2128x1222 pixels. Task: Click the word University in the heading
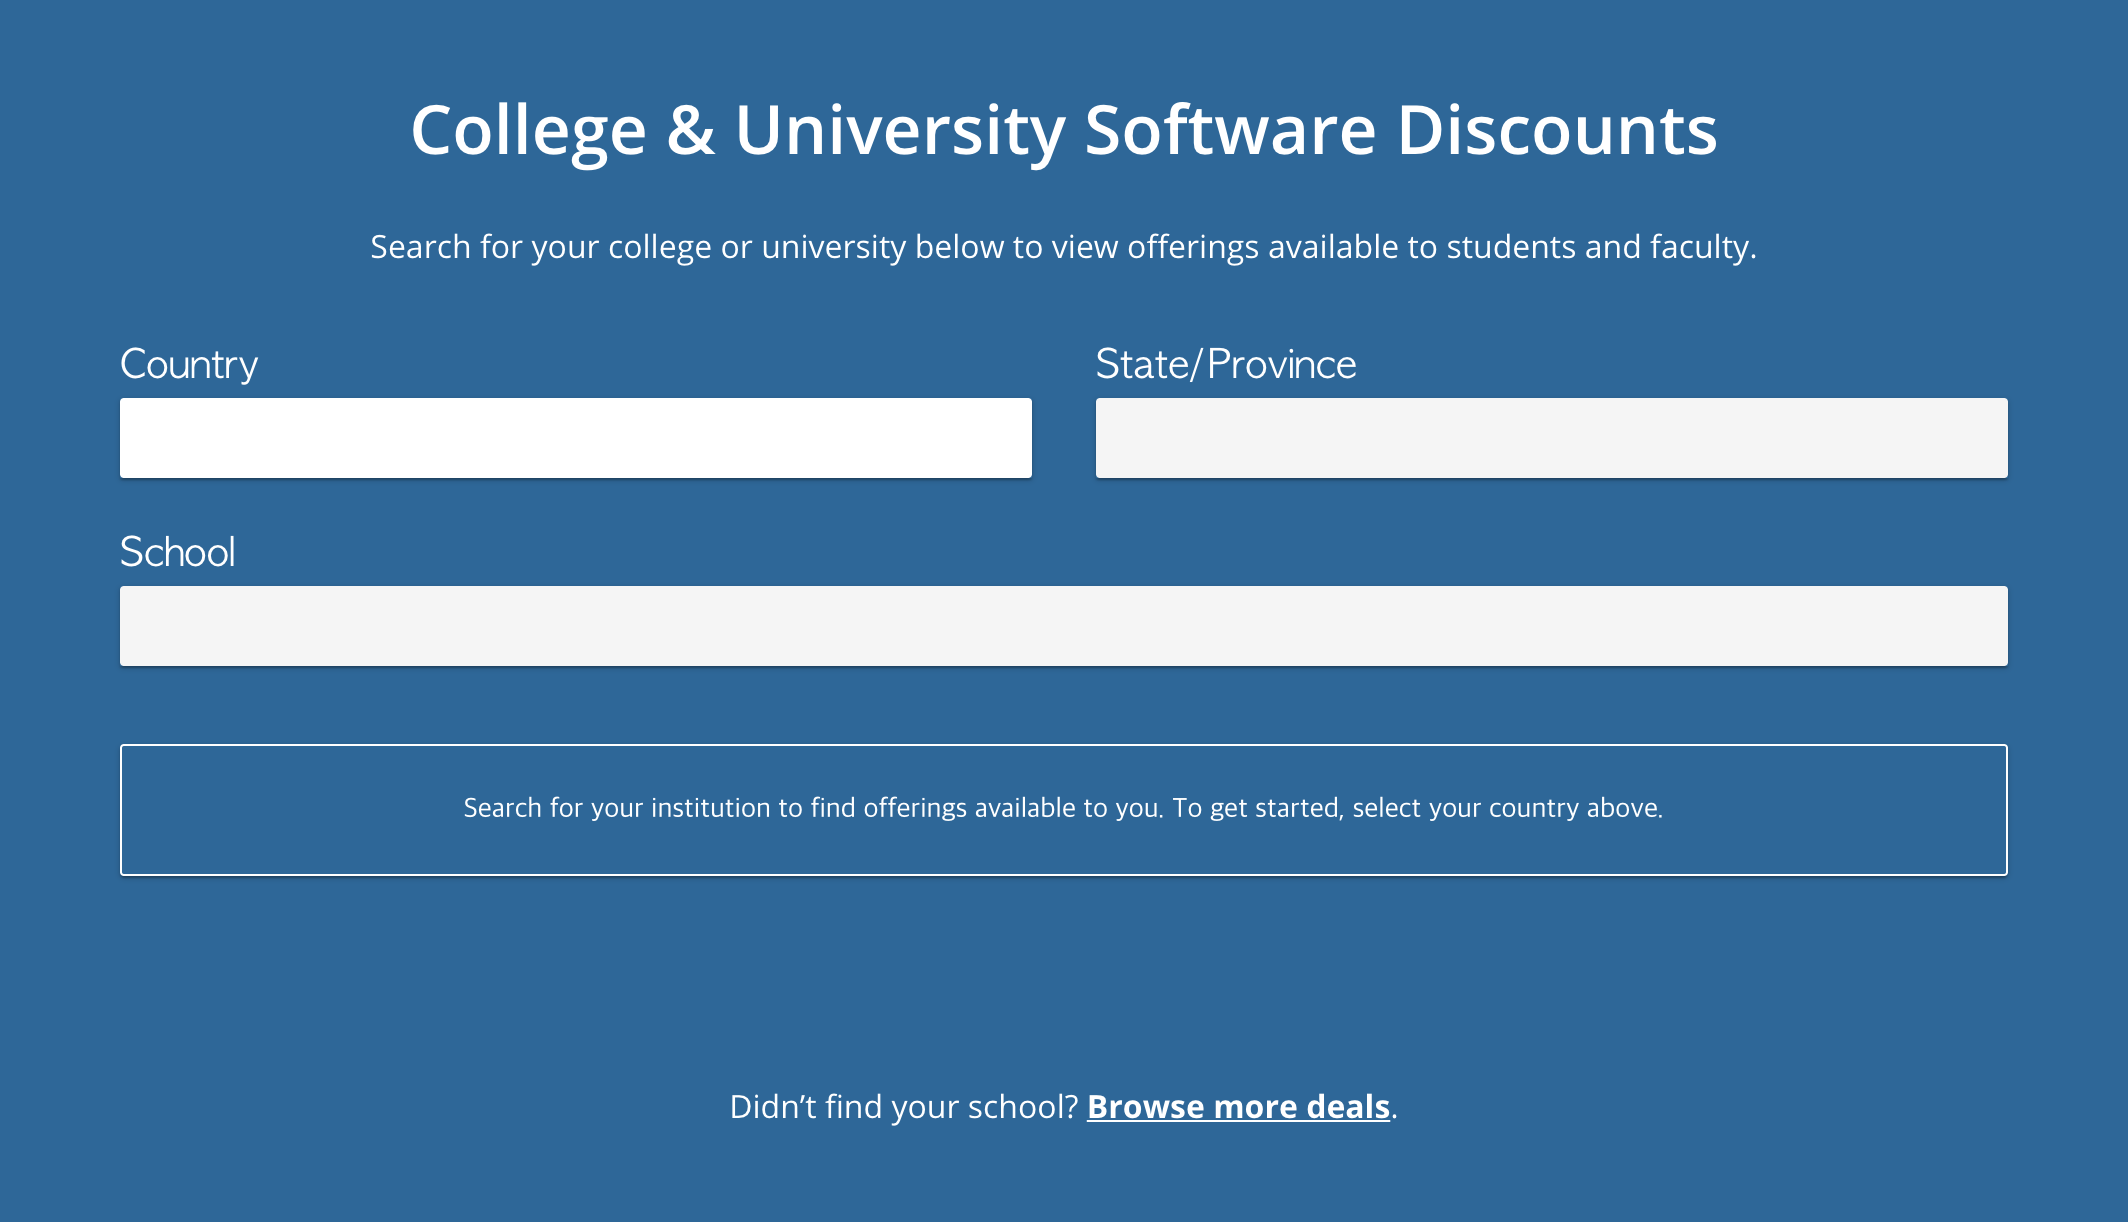click(899, 131)
